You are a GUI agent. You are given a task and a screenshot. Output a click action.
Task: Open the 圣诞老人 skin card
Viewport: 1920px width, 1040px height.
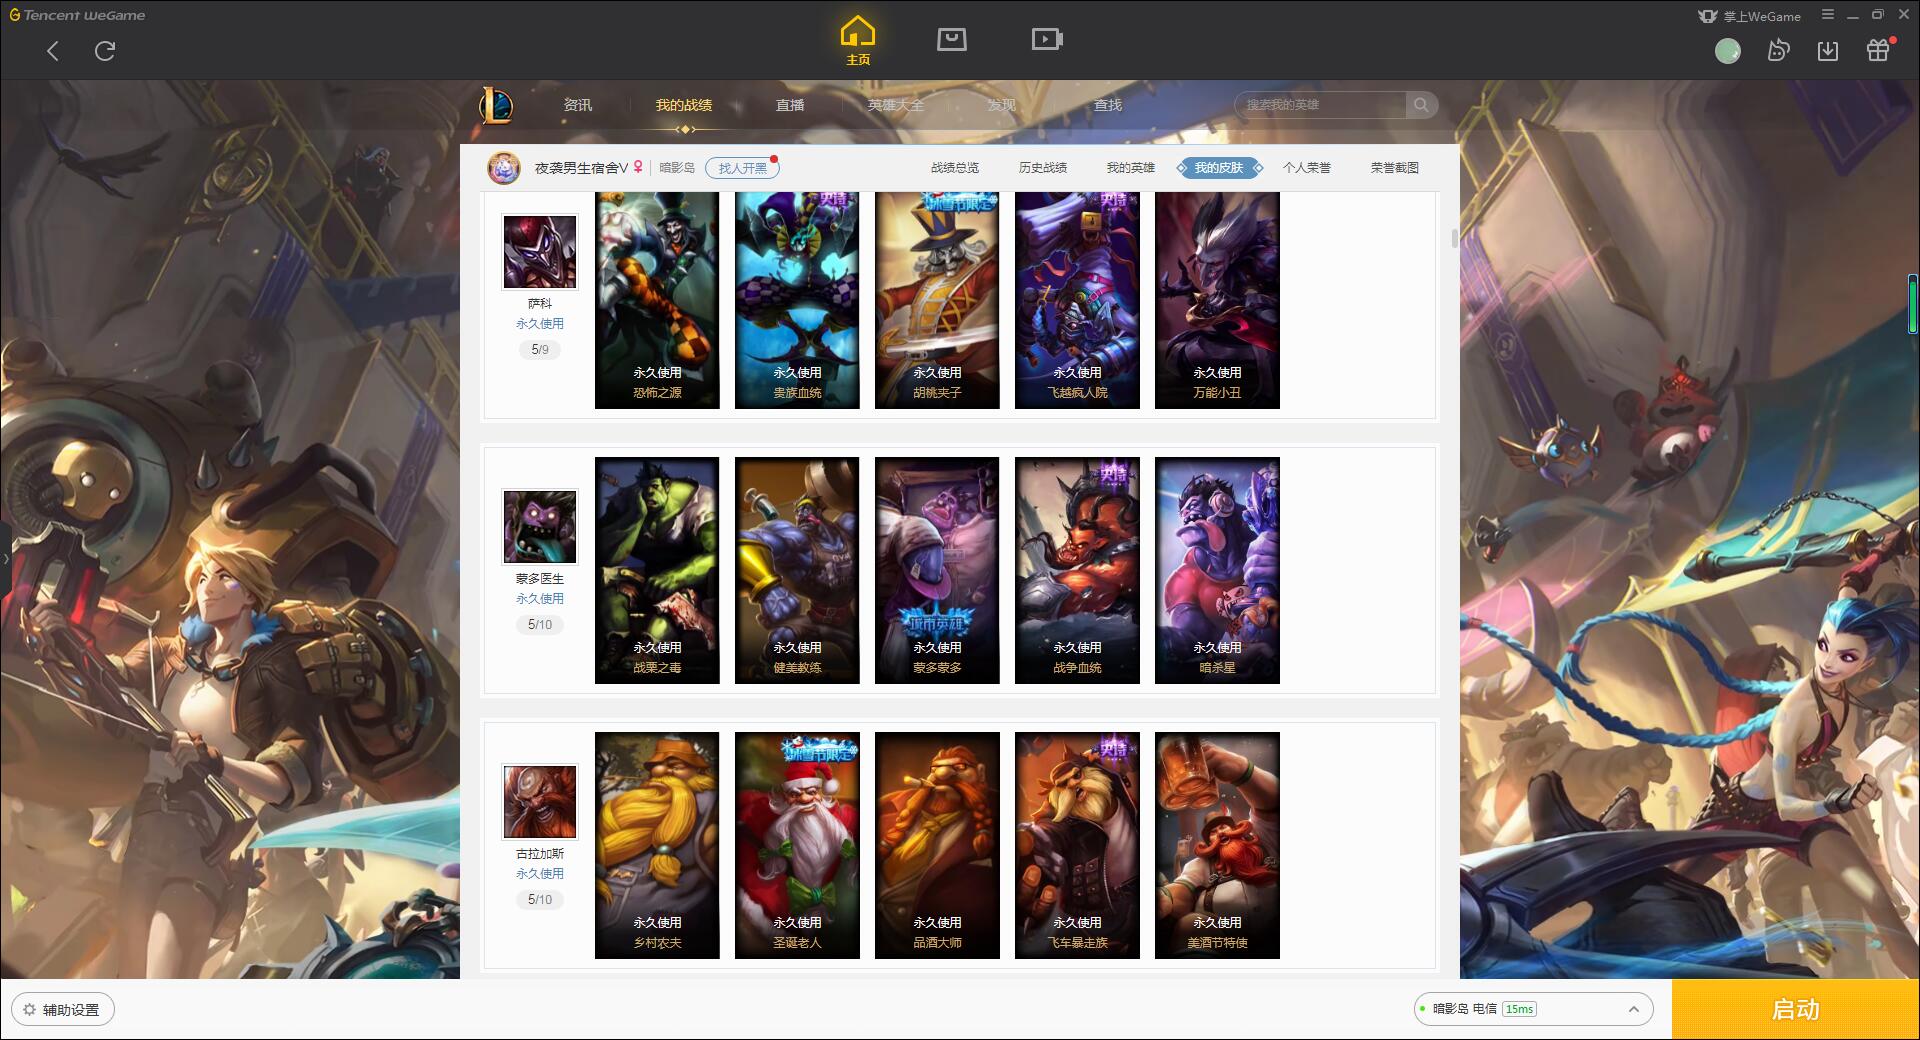(x=797, y=845)
